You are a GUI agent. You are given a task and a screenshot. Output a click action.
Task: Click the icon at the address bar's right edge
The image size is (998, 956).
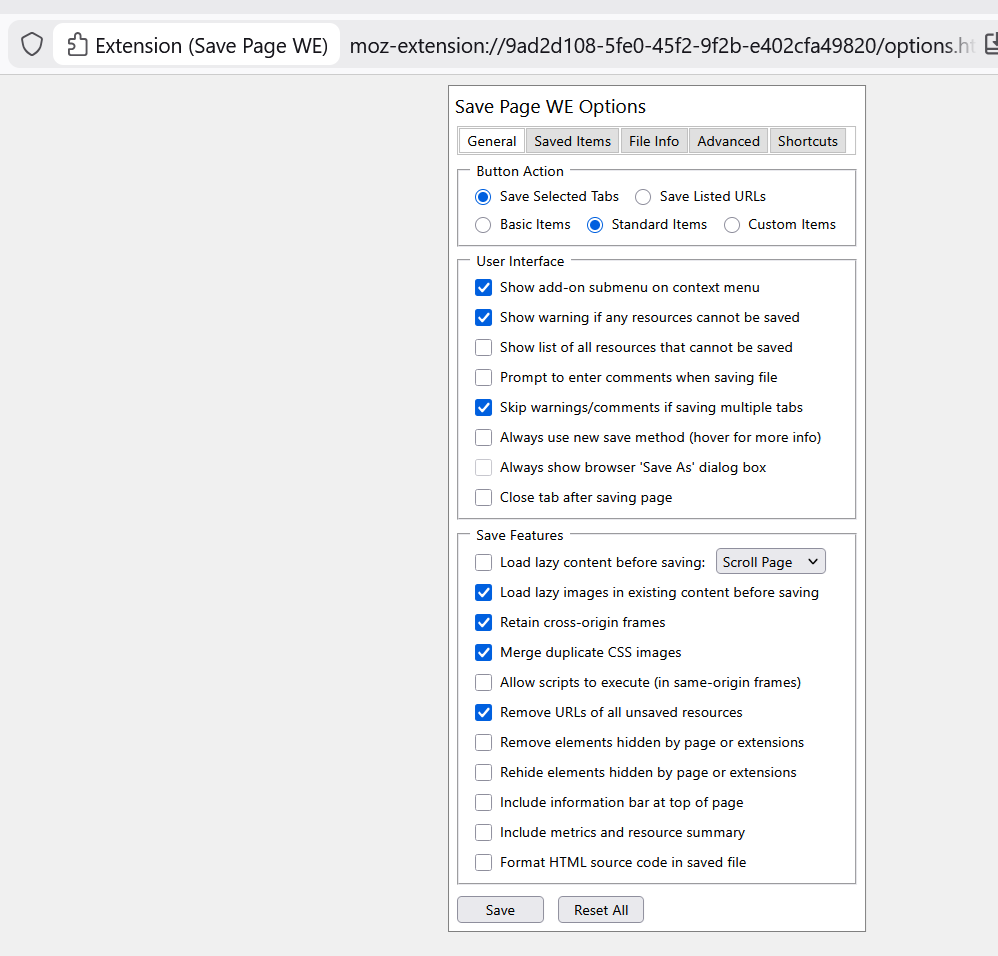pyautogui.click(x=991, y=45)
